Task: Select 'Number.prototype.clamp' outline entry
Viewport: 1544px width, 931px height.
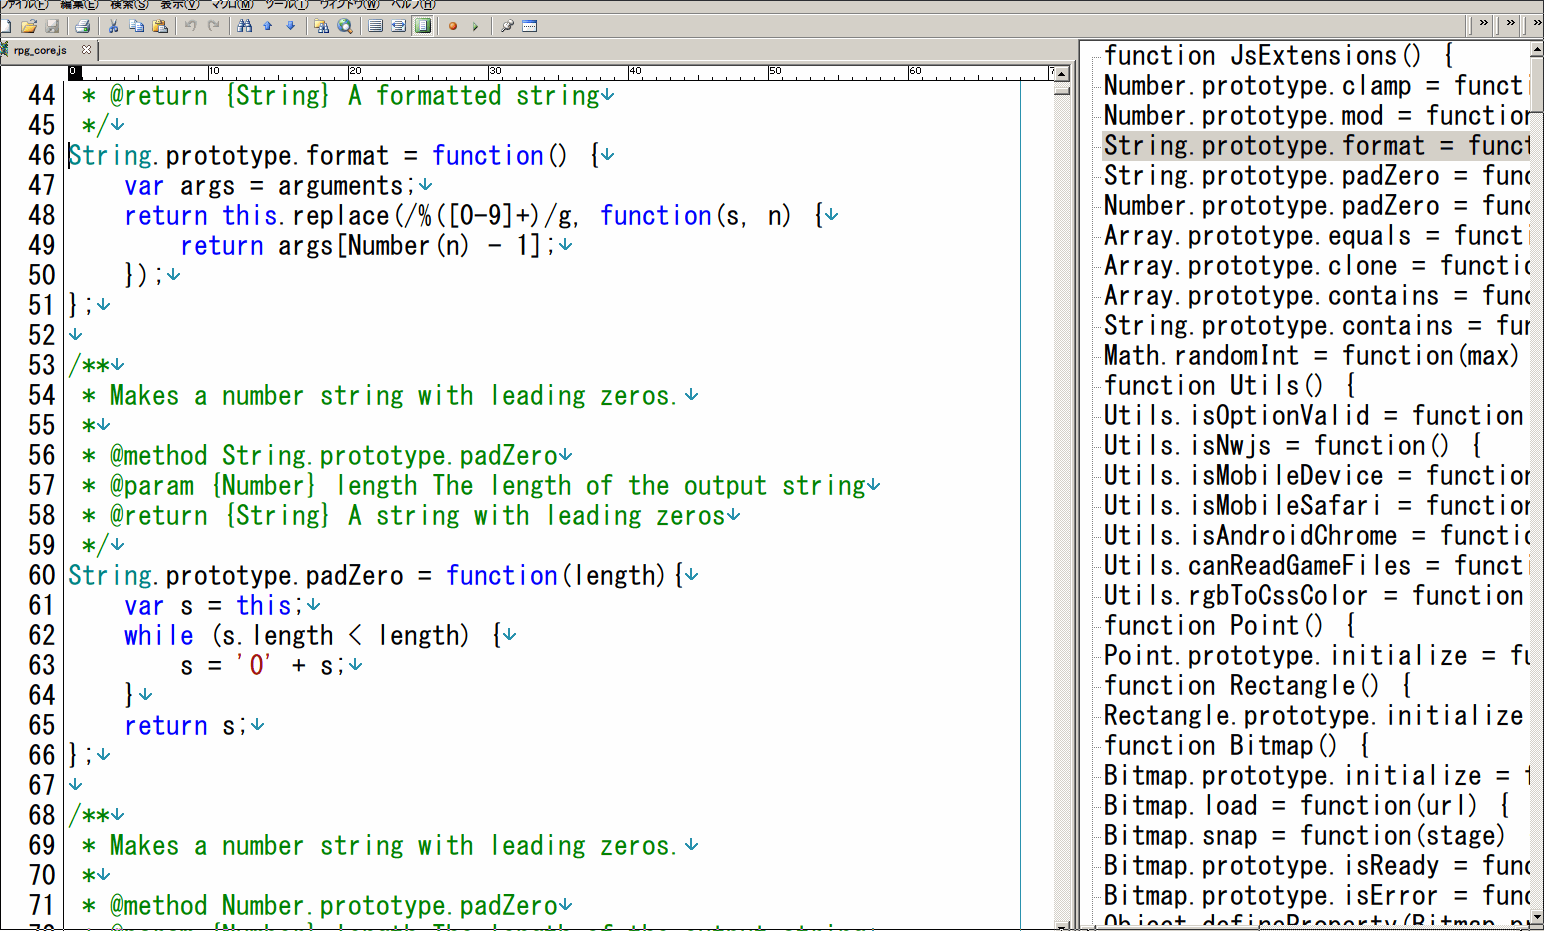Action: point(1315,85)
